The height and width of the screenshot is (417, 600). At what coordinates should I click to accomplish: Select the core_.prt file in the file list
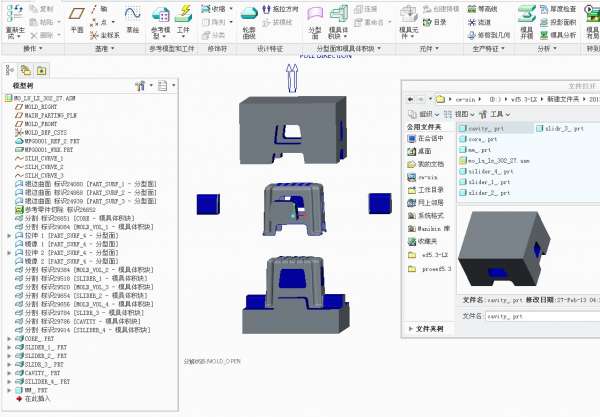coord(478,139)
